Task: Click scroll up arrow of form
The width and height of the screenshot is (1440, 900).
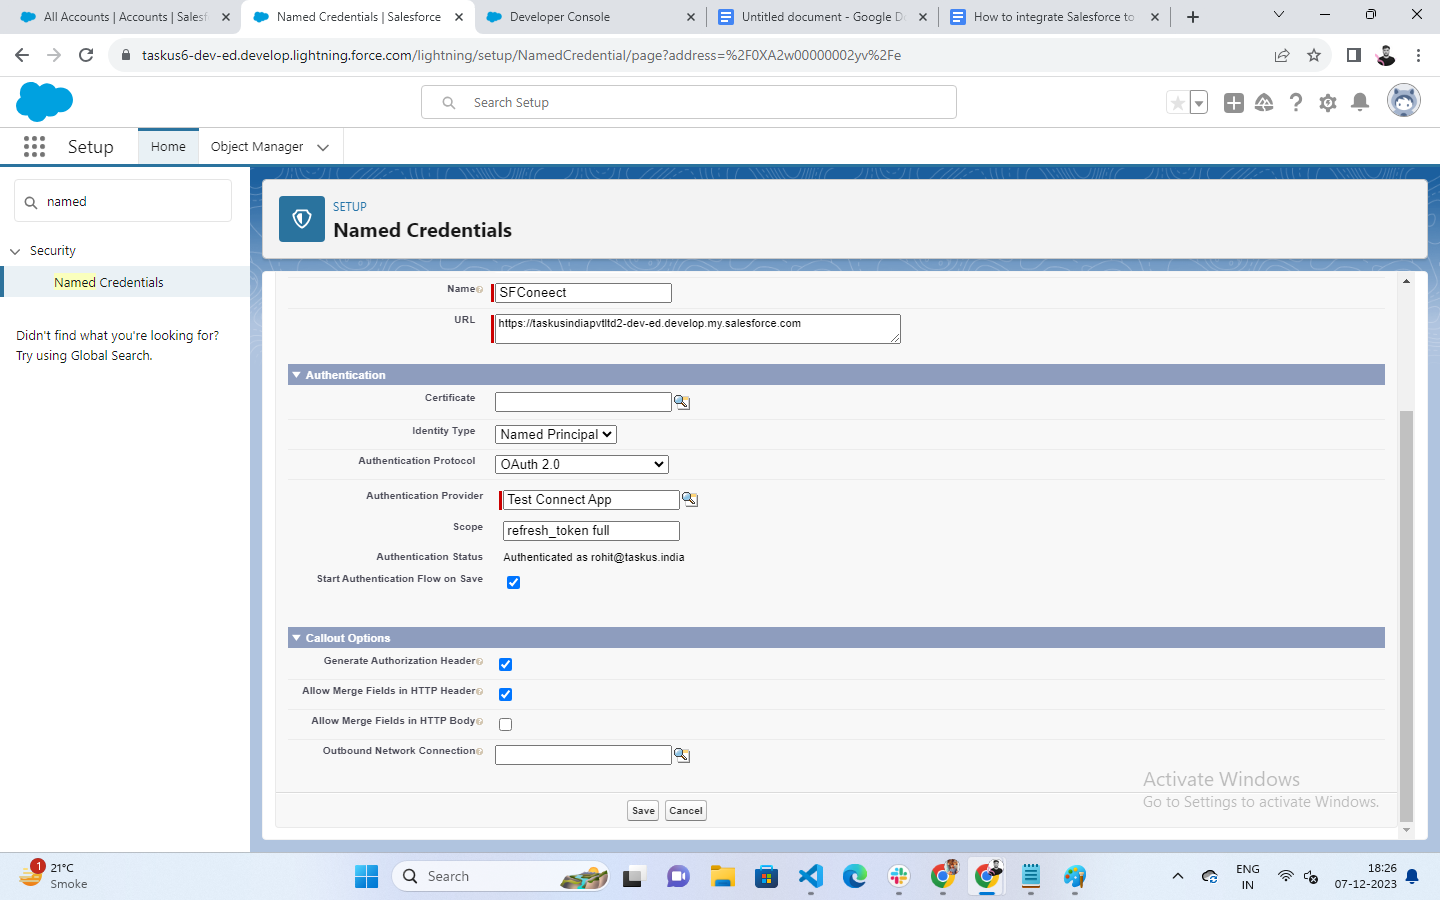Action: click(1406, 282)
